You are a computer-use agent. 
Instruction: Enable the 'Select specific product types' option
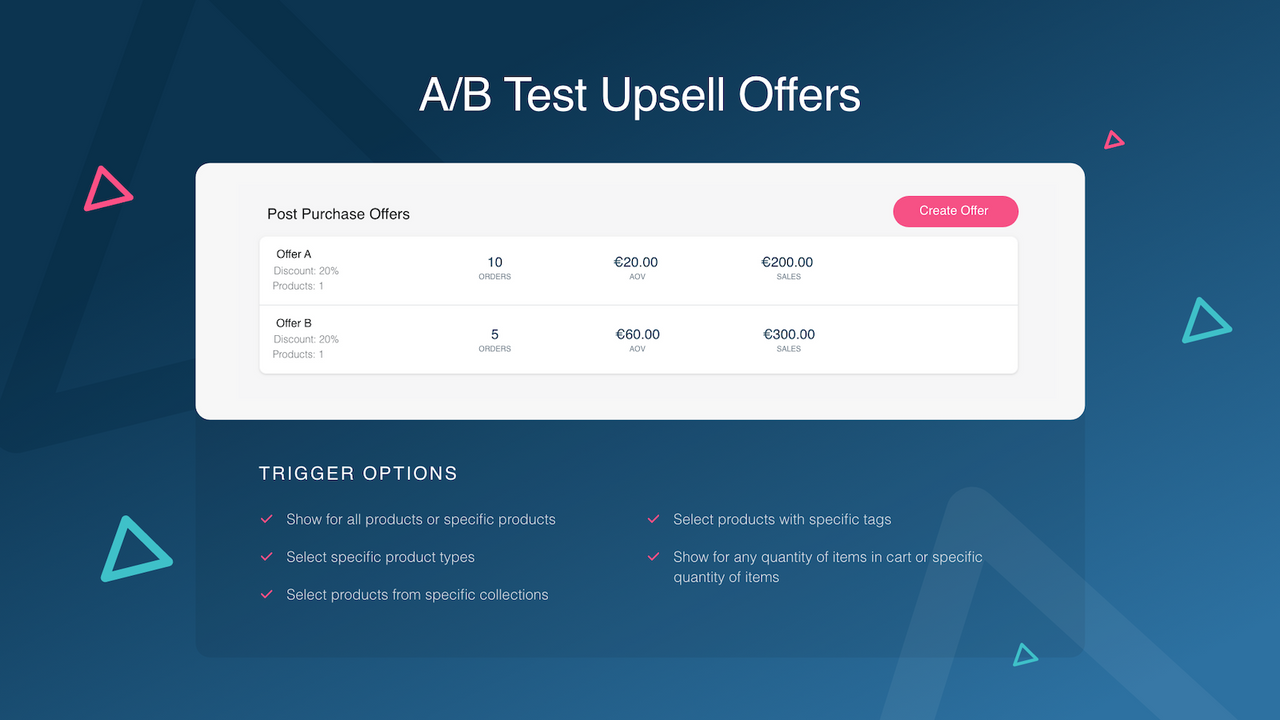[380, 557]
